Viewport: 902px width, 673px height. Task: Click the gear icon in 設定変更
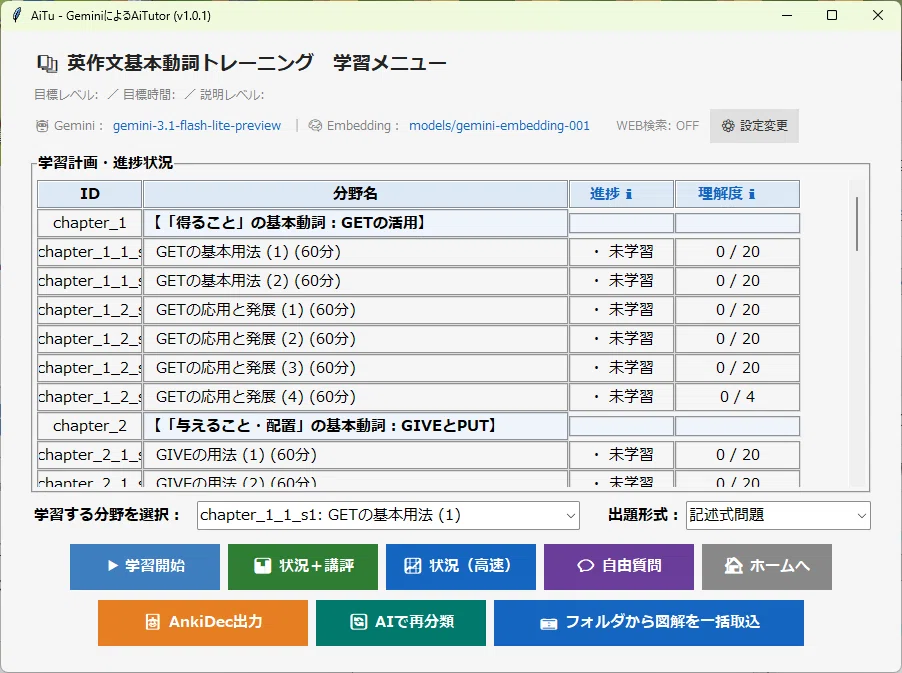[x=728, y=125]
